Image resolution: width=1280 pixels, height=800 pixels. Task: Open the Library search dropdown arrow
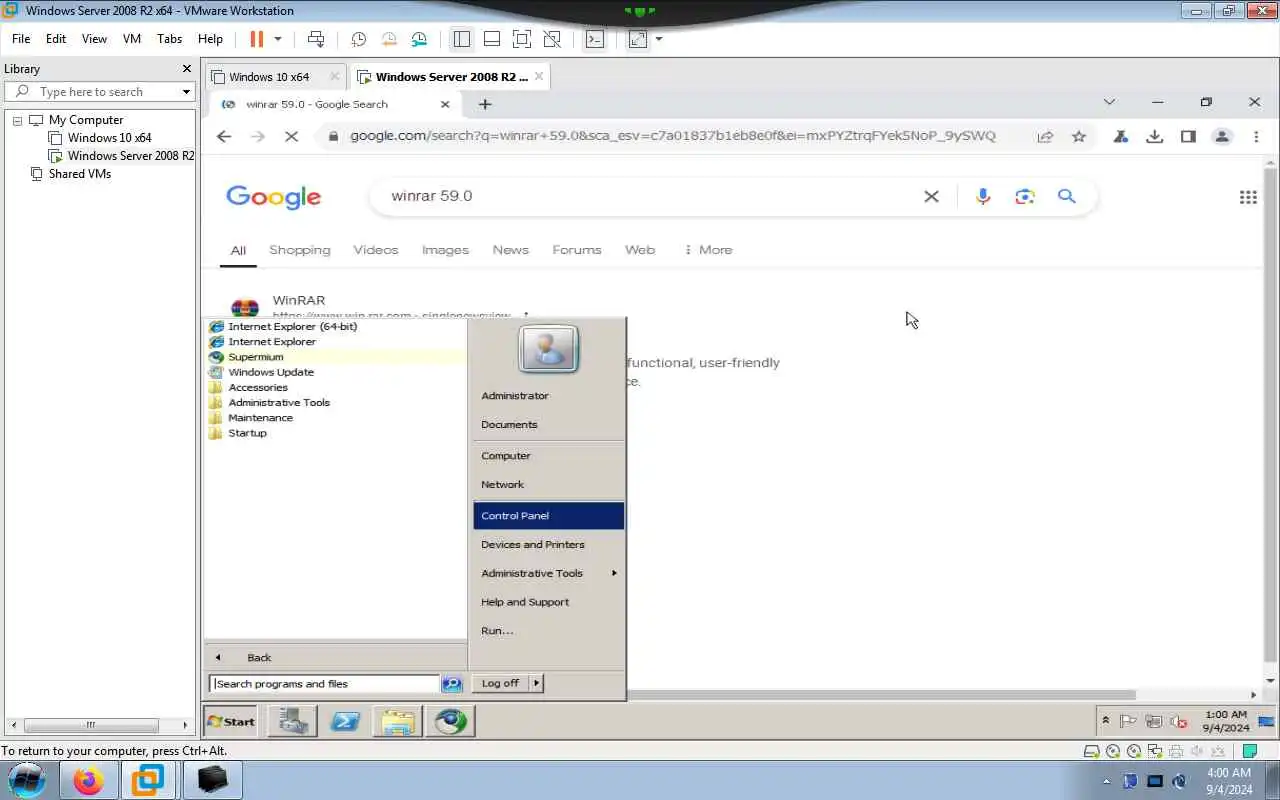click(x=186, y=92)
